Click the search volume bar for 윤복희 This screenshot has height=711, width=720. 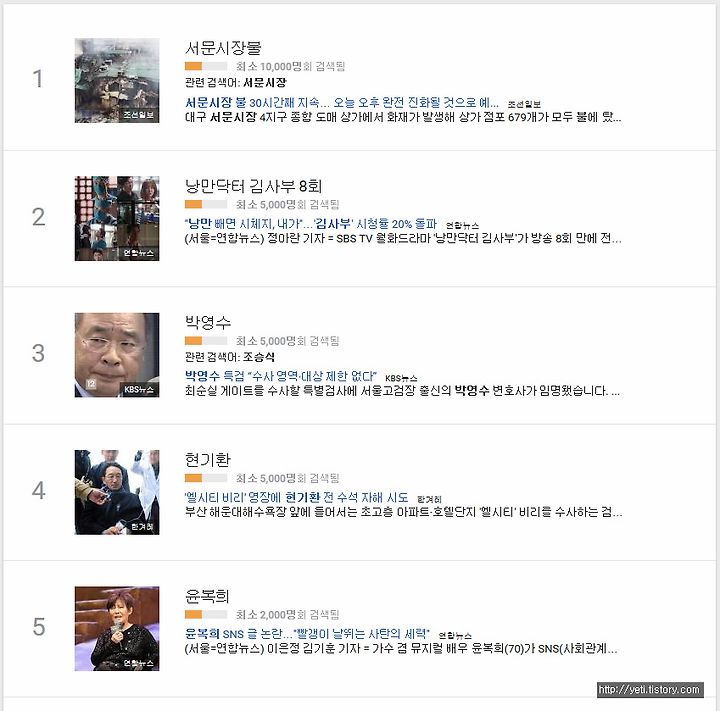point(206,615)
